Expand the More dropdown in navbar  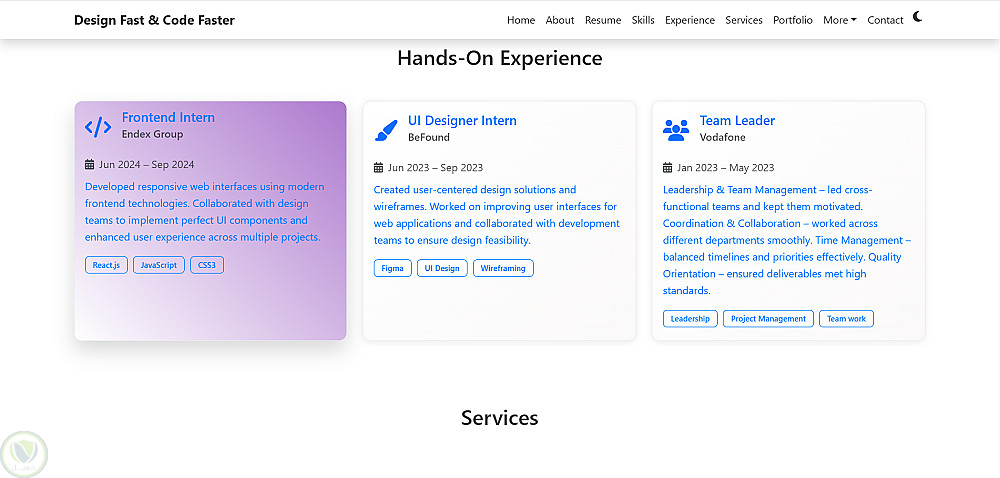click(839, 20)
